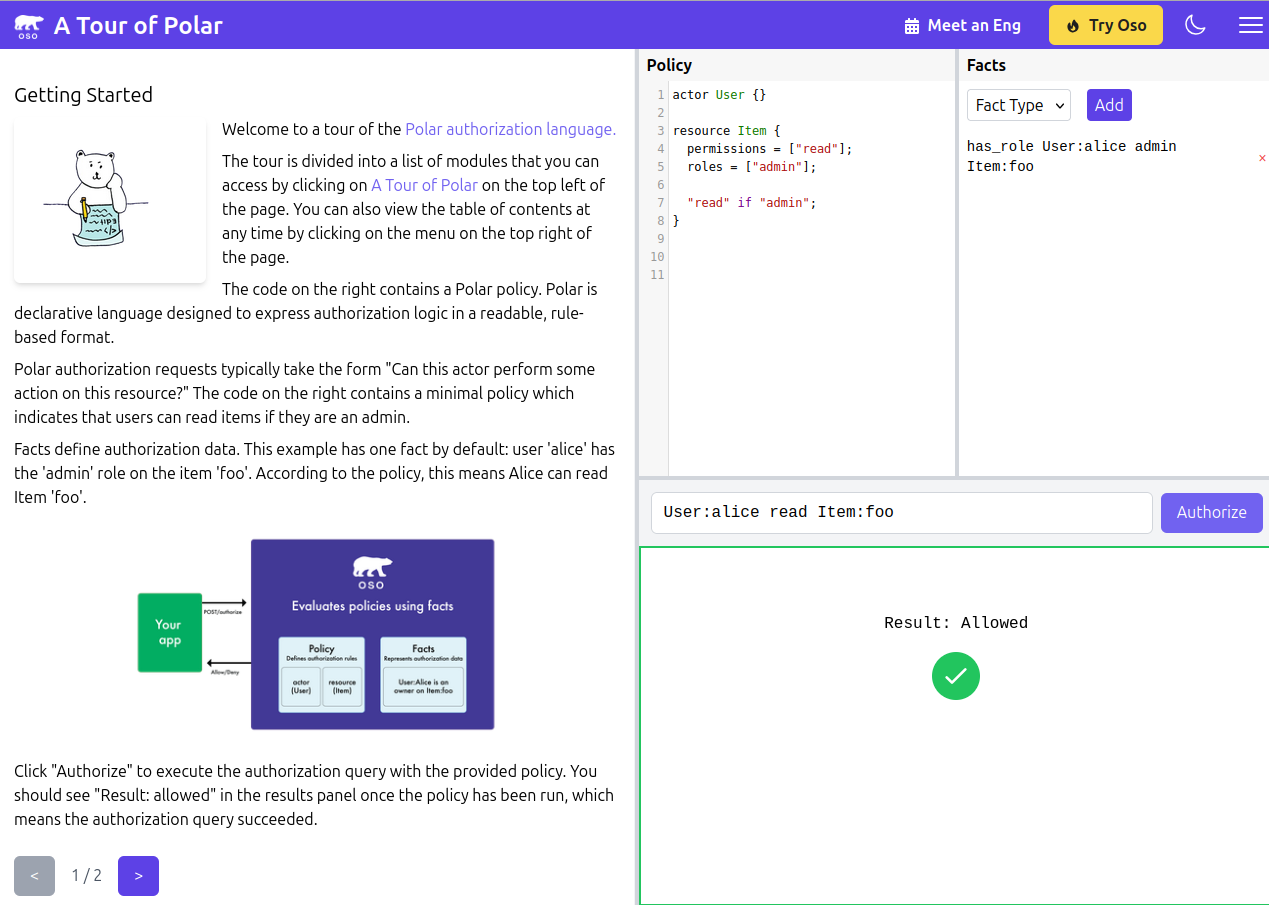
Task: Click the Facts panel heading
Action: 986,65
